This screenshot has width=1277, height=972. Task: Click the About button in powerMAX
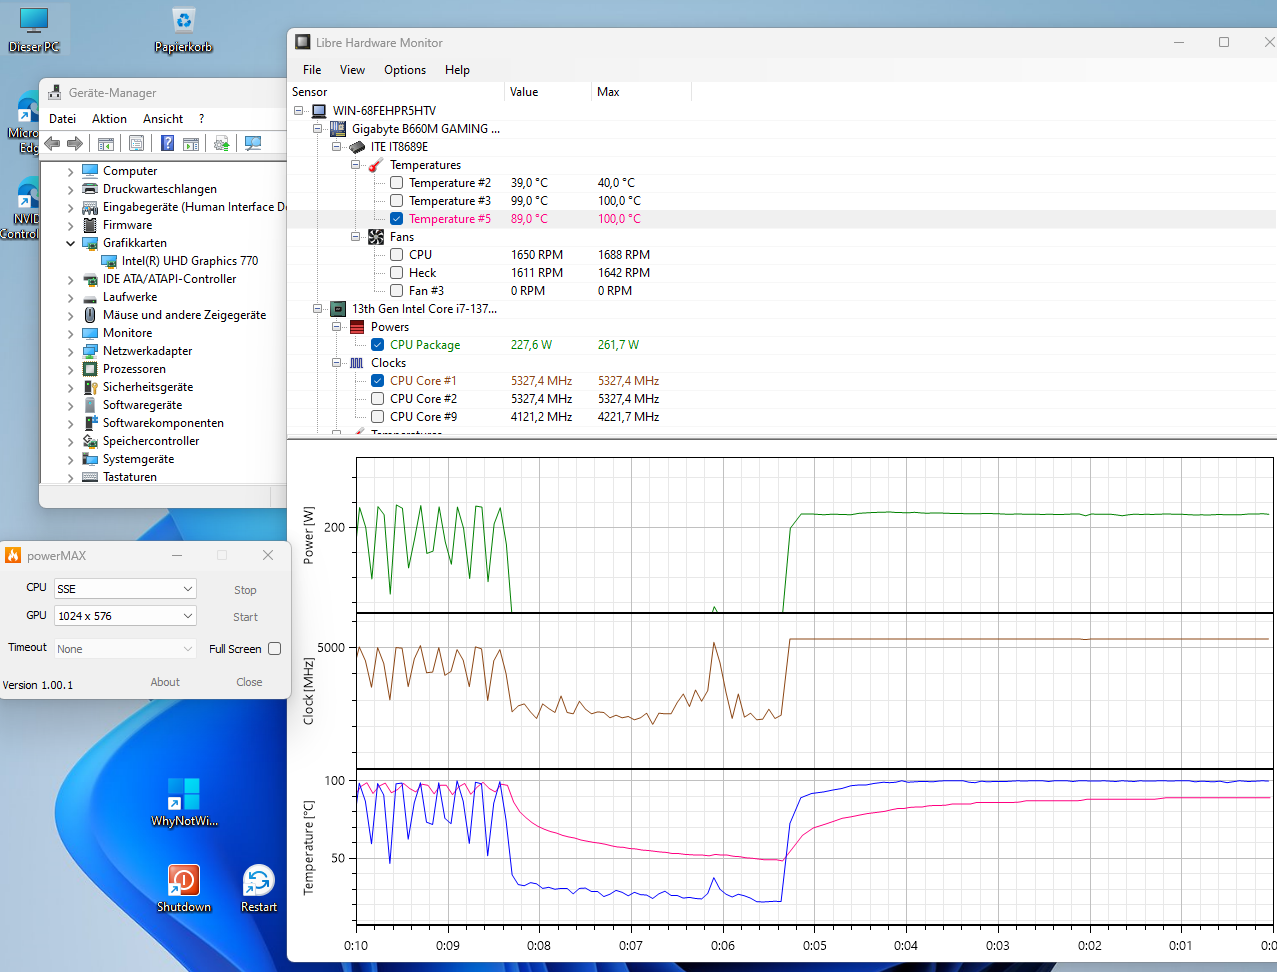(165, 682)
